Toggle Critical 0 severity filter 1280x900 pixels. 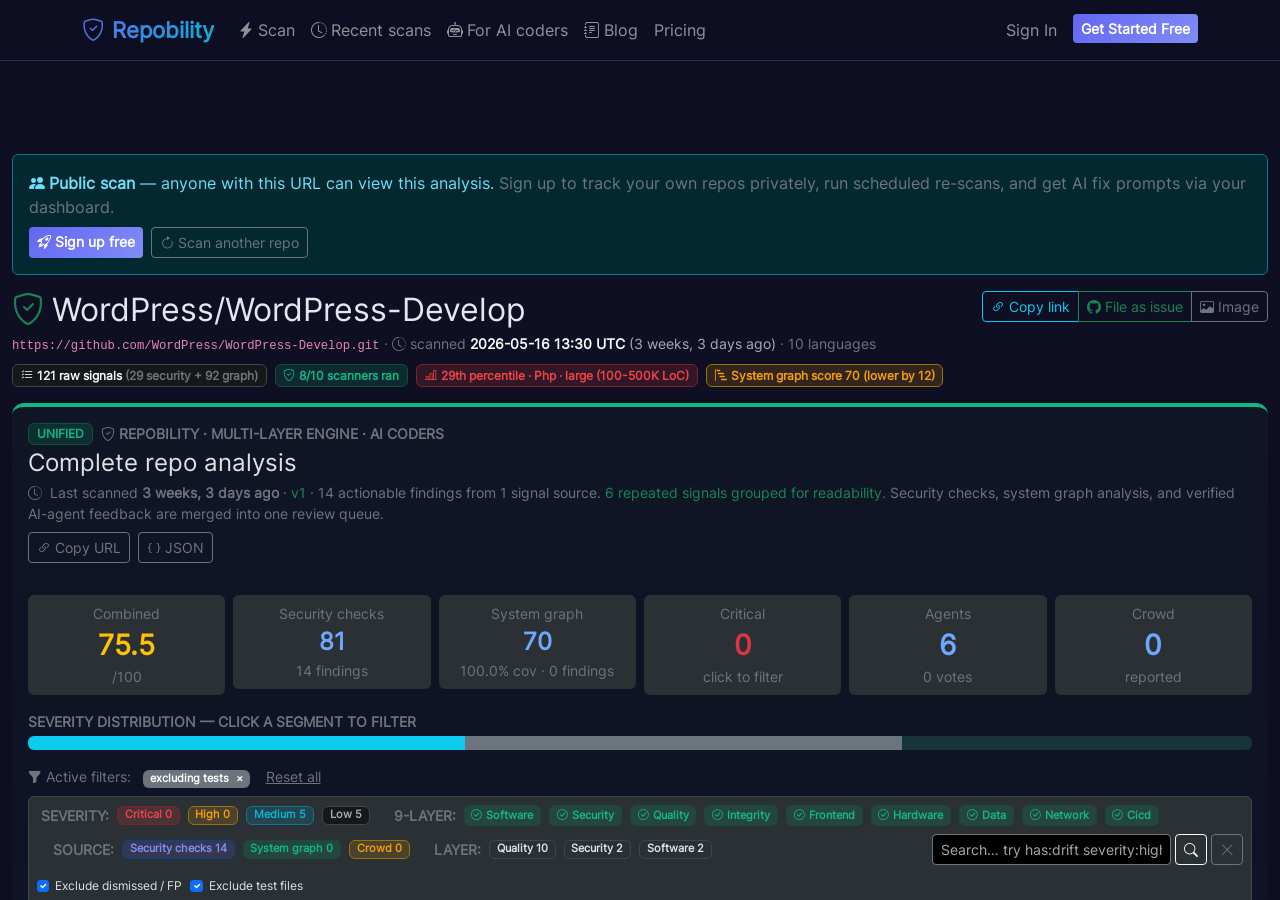(x=148, y=815)
